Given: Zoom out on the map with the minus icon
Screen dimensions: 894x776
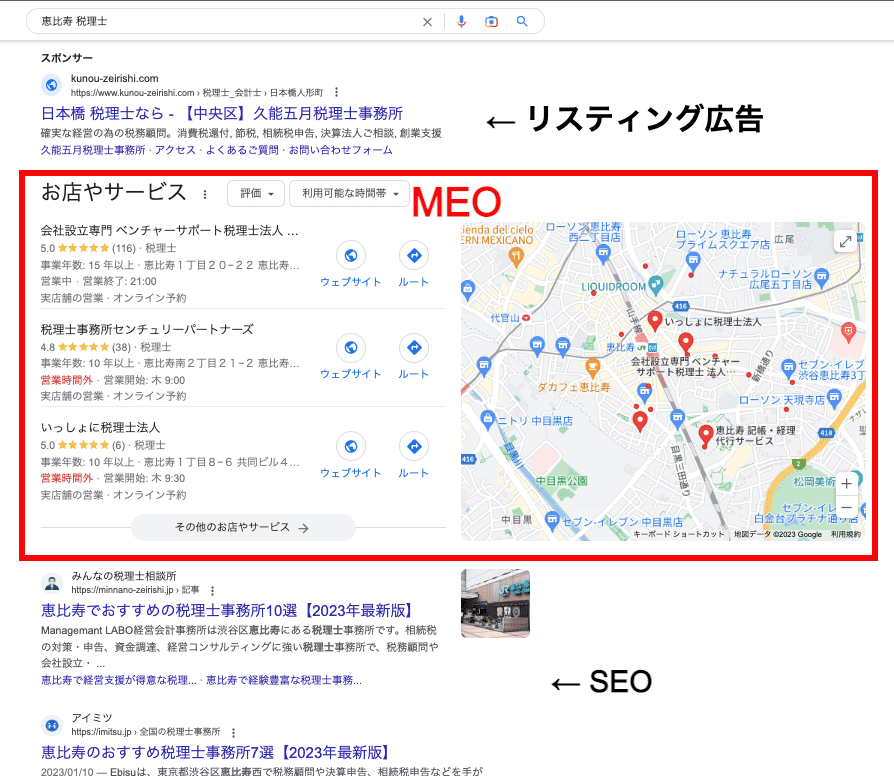Looking at the screenshot, I should (845, 507).
